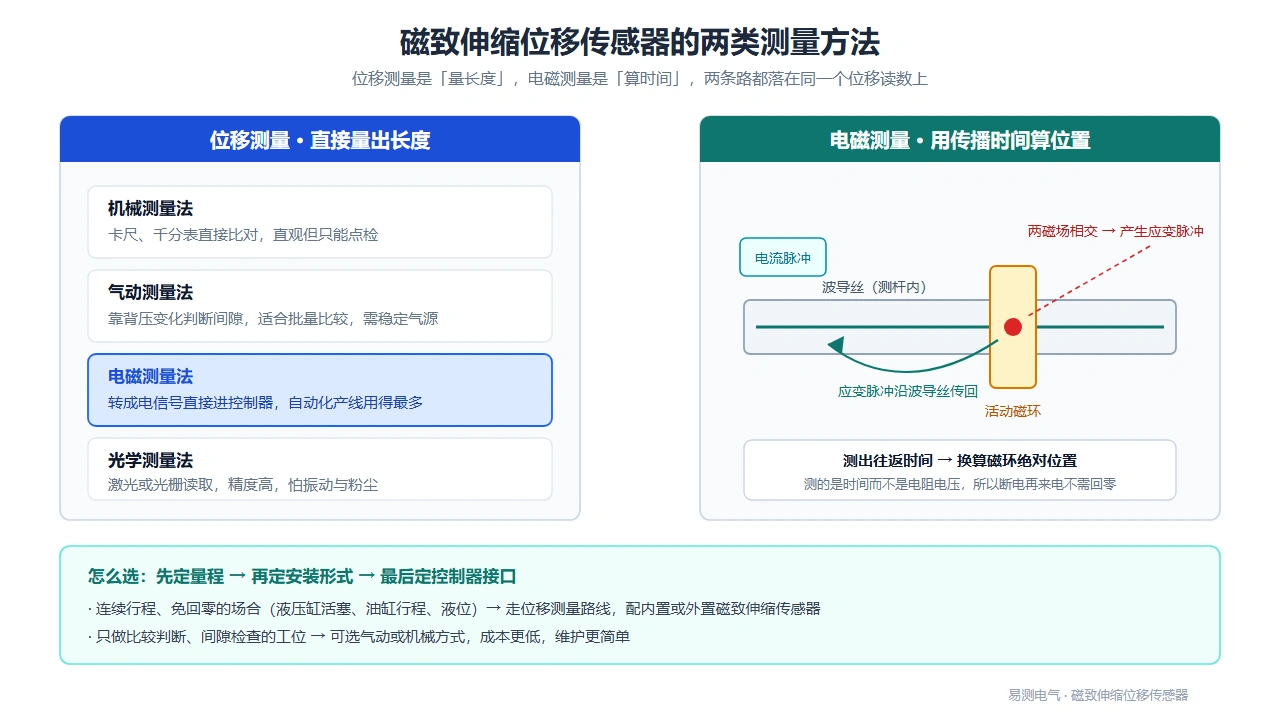Click the line "激光或光栅读取，精度高，怕振动与粉尘"

(243, 486)
